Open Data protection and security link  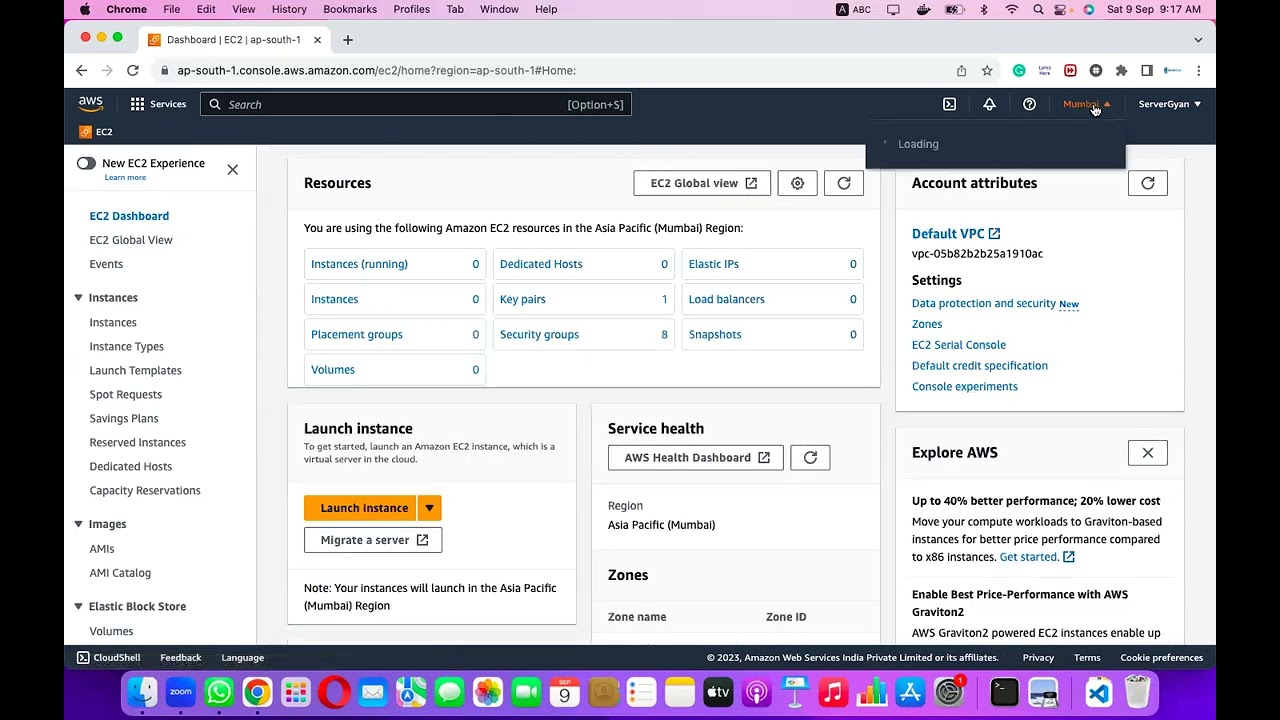coord(984,303)
